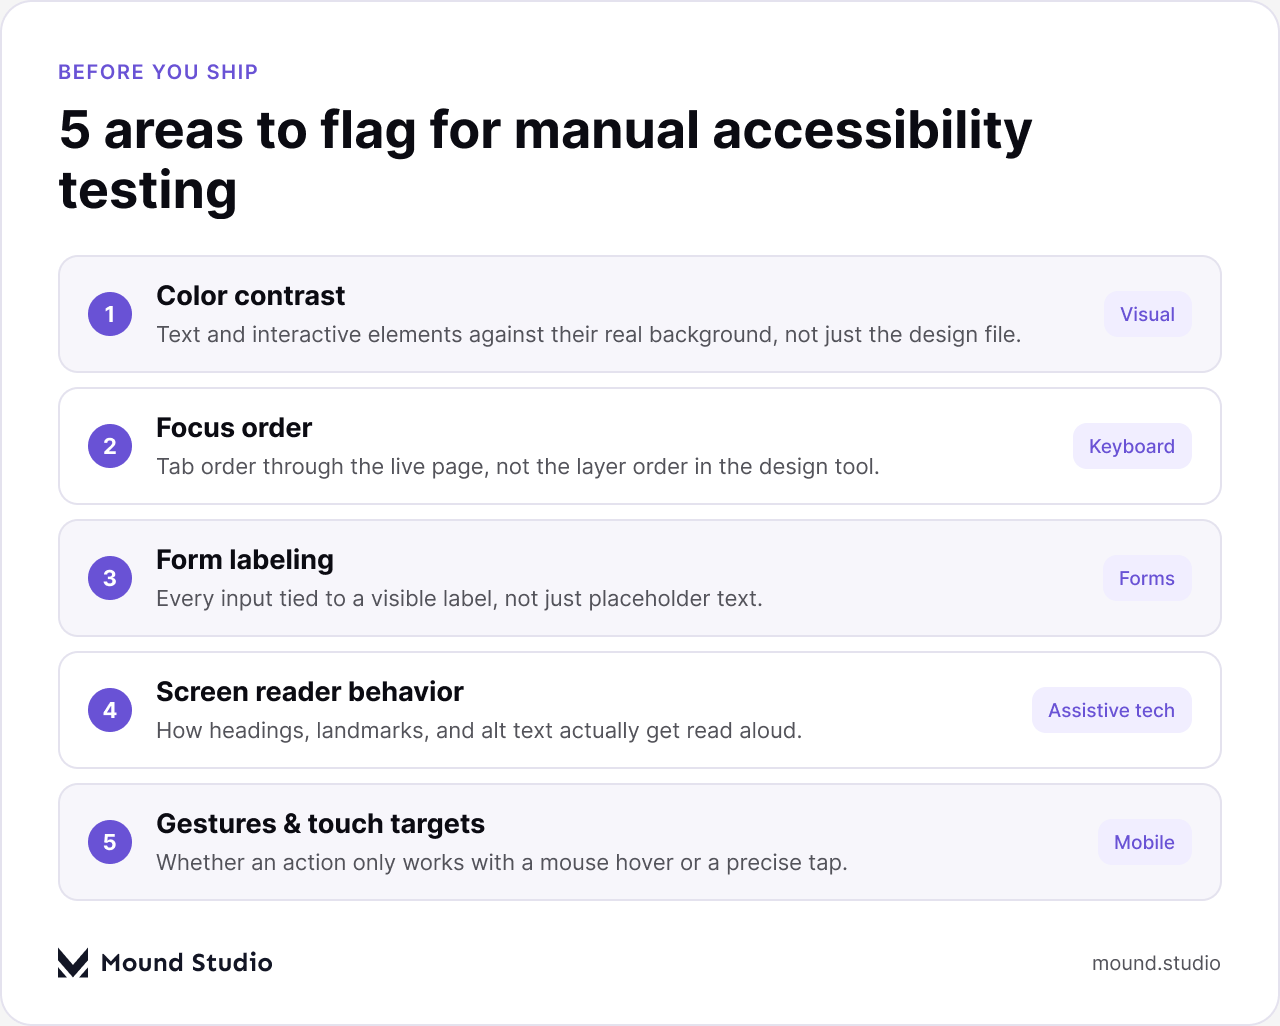This screenshot has width=1280, height=1026.
Task: Select the Keyboard tag
Action: pos(1132,446)
